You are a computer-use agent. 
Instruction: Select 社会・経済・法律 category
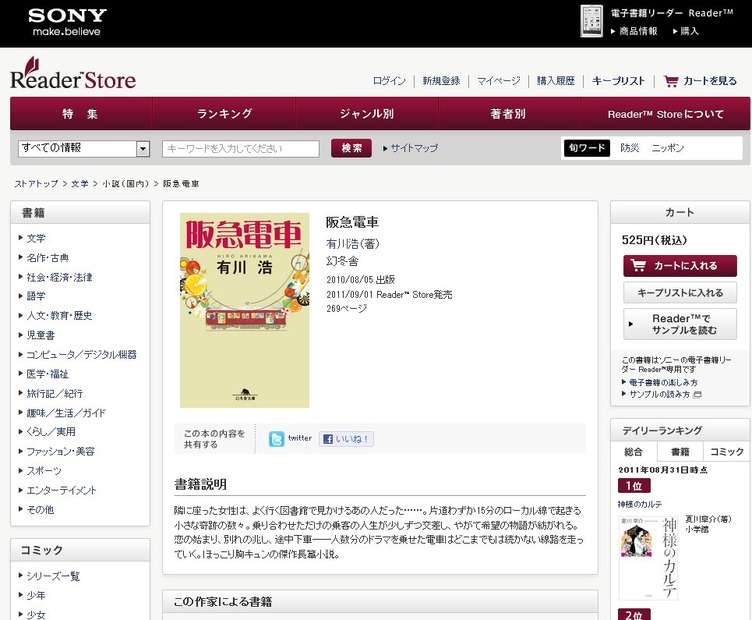tap(59, 277)
